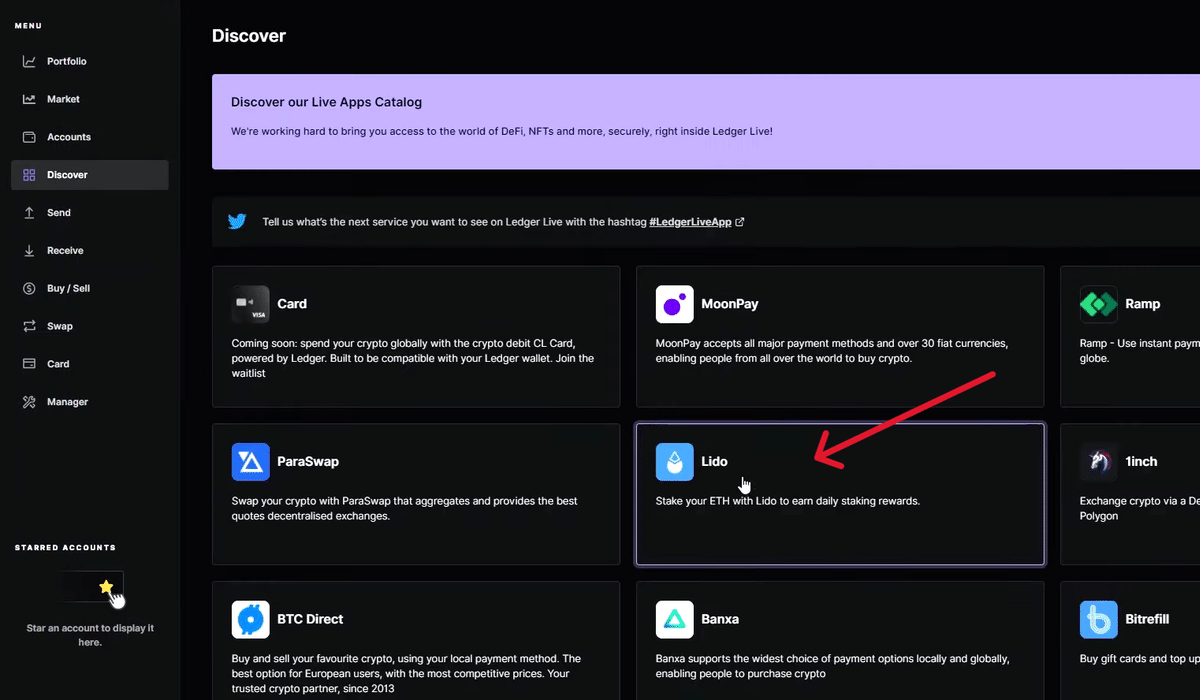Open the #LedgerLiveApp hashtag link
The height and width of the screenshot is (700, 1200).
pyautogui.click(x=691, y=222)
